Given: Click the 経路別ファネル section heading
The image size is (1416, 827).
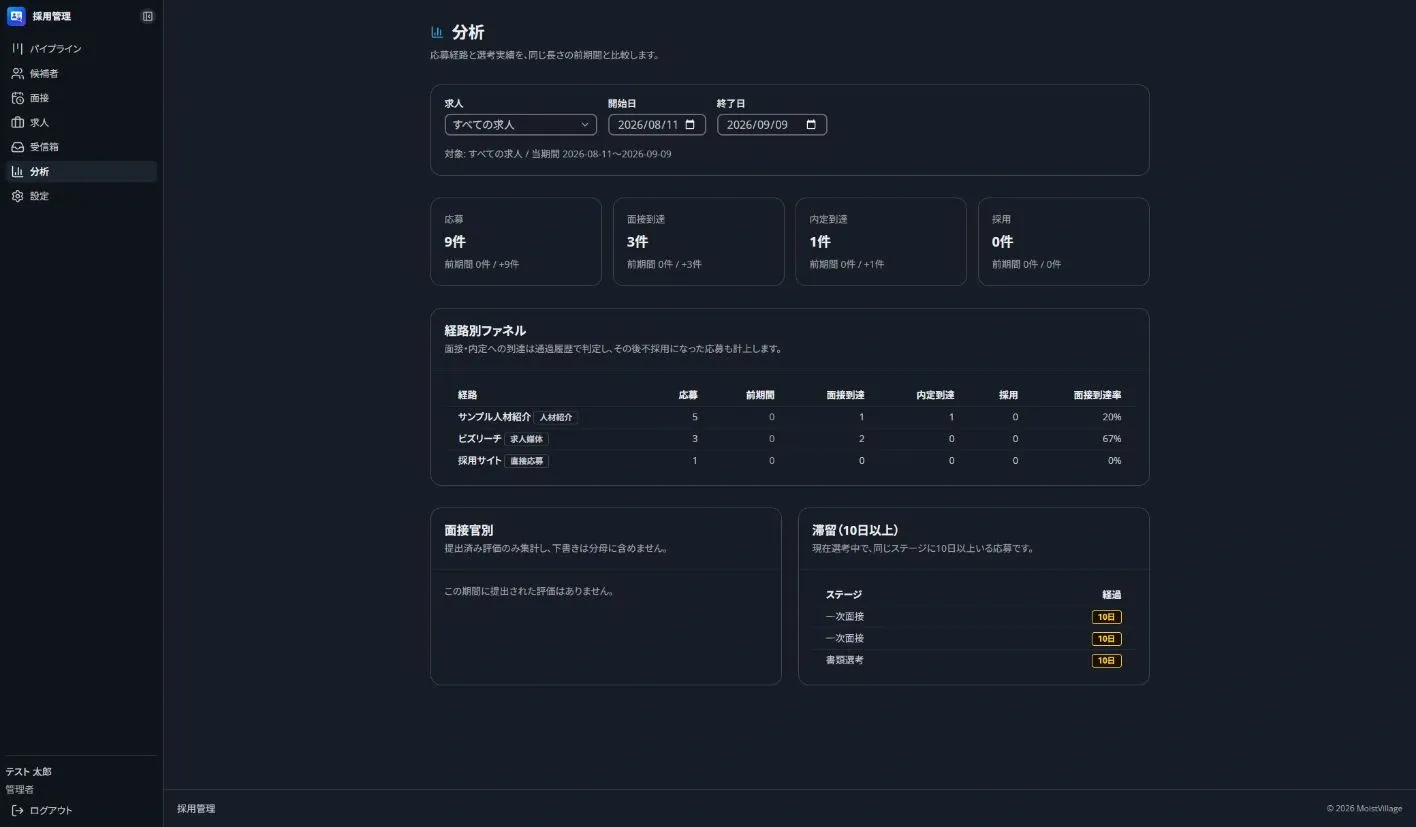Looking at the screenshot, I should tap(485, 331).
